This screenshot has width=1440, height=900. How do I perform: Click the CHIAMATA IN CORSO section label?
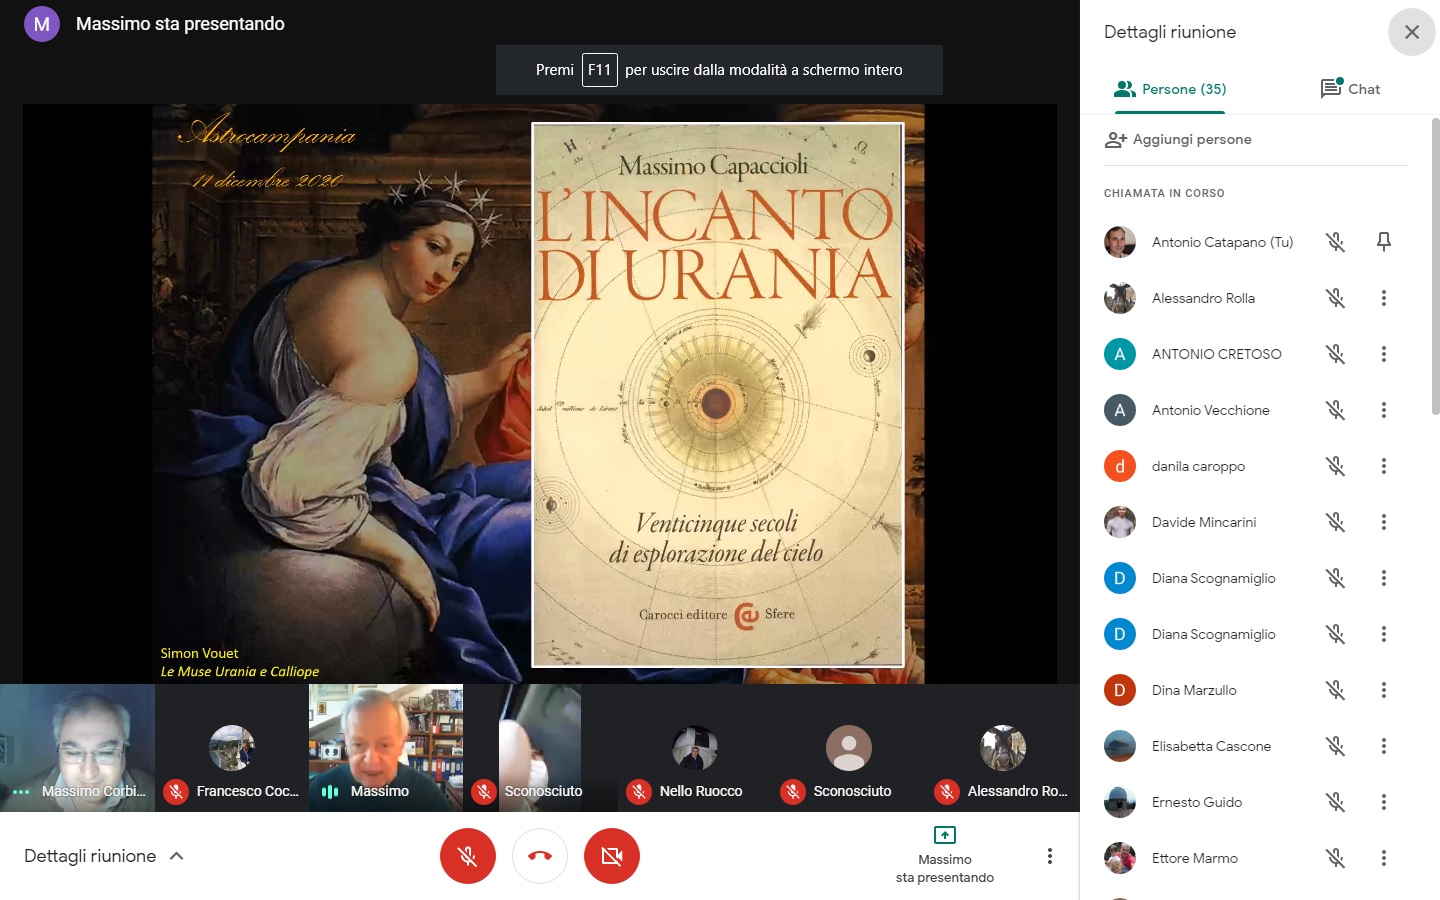1164,193
